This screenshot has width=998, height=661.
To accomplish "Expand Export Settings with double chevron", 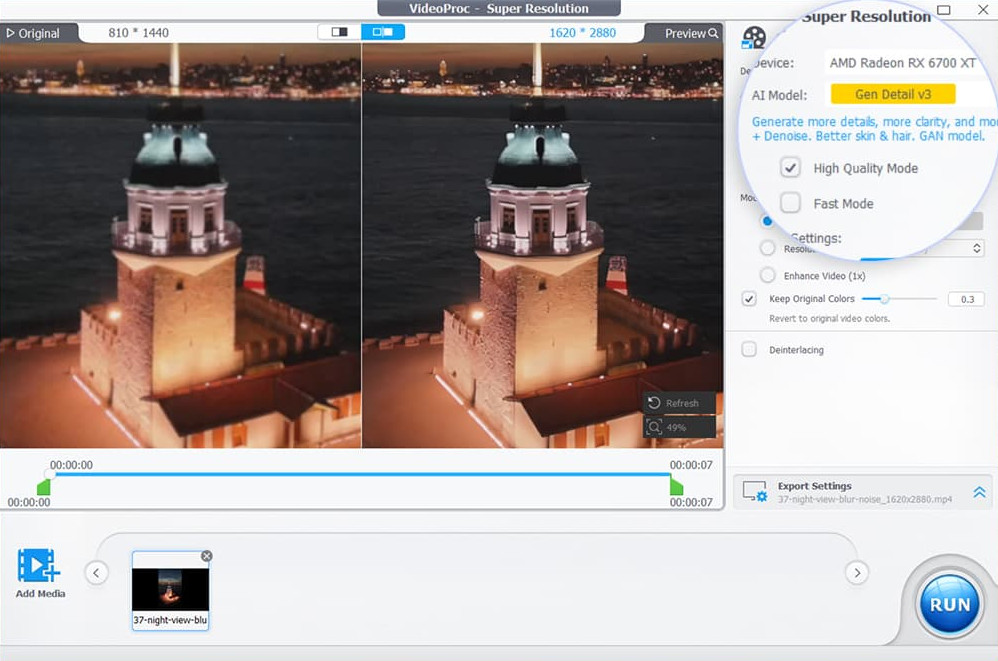I will [979, 492].
